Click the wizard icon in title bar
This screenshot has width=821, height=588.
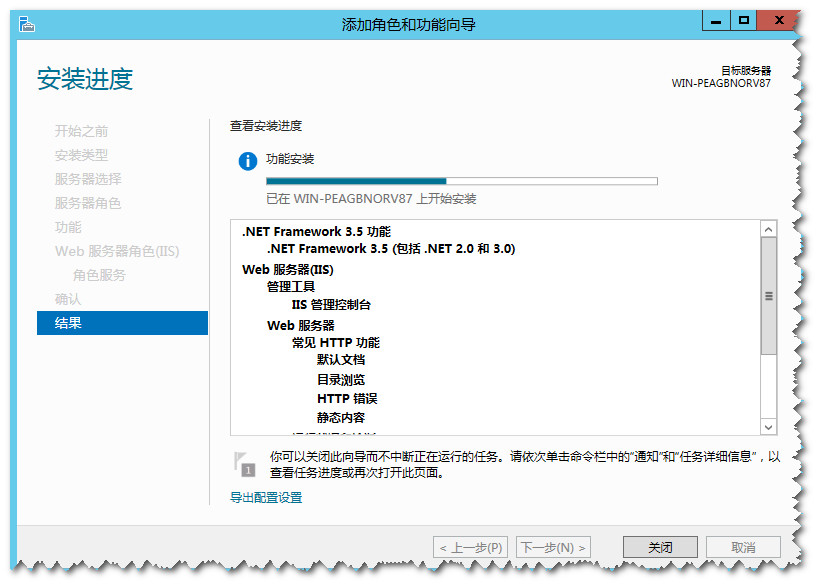coord(27,24)
